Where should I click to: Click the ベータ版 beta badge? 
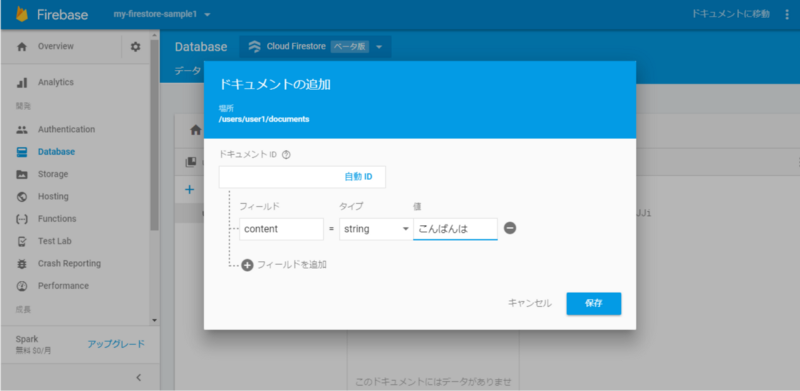point(349,46)
